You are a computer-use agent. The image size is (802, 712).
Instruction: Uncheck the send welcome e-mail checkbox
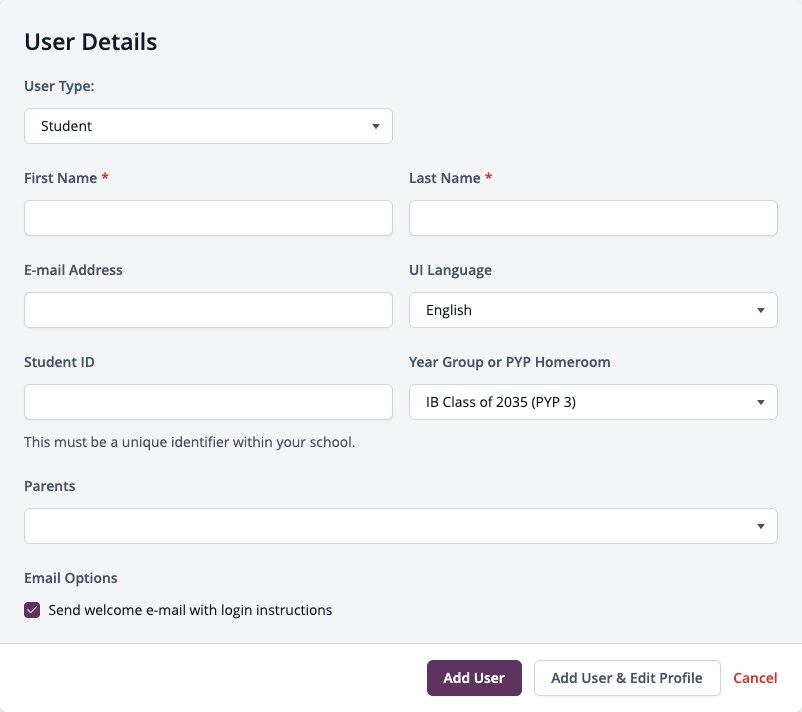[32, 610]
